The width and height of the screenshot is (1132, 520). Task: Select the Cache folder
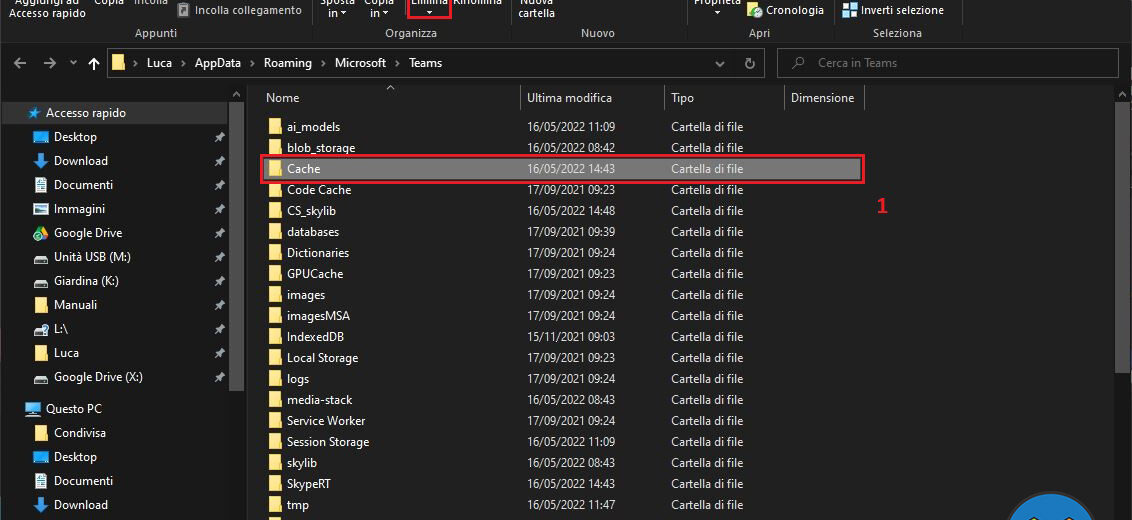coord(303,169)
